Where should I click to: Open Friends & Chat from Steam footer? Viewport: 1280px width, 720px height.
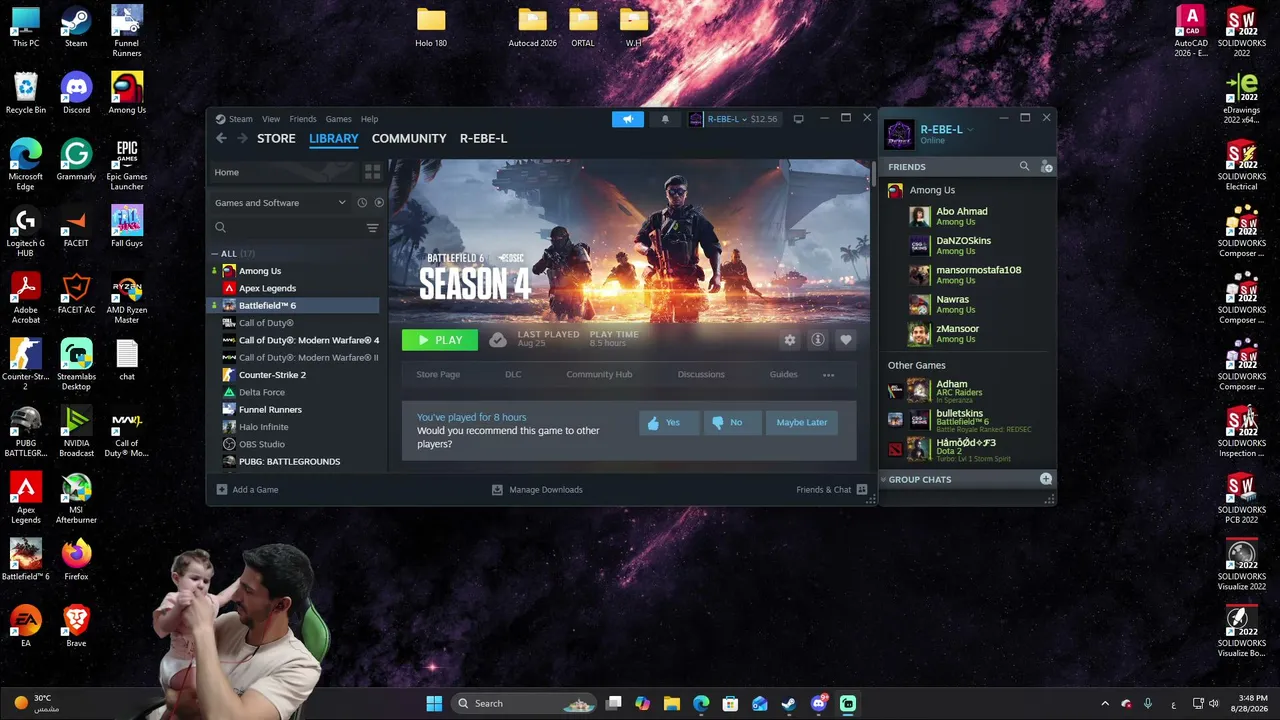(831, 490)
